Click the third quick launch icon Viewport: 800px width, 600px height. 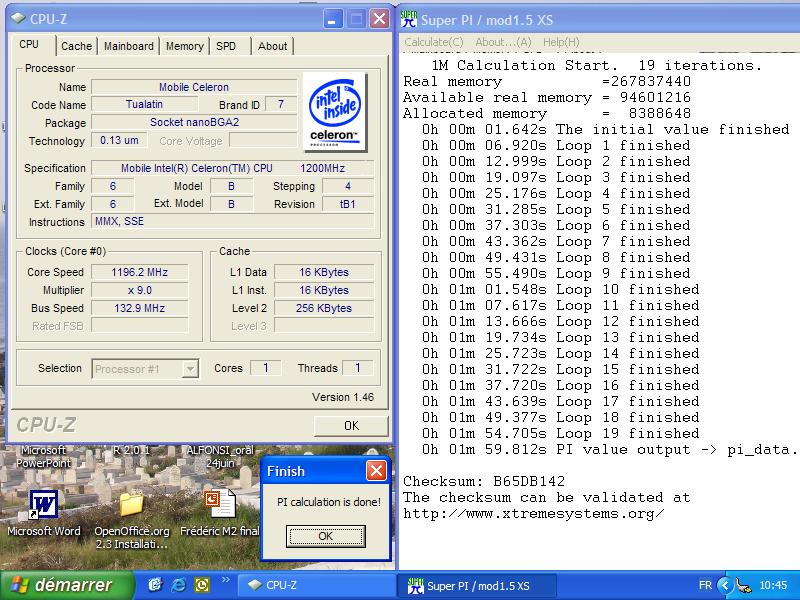click(x=202, y=585)
